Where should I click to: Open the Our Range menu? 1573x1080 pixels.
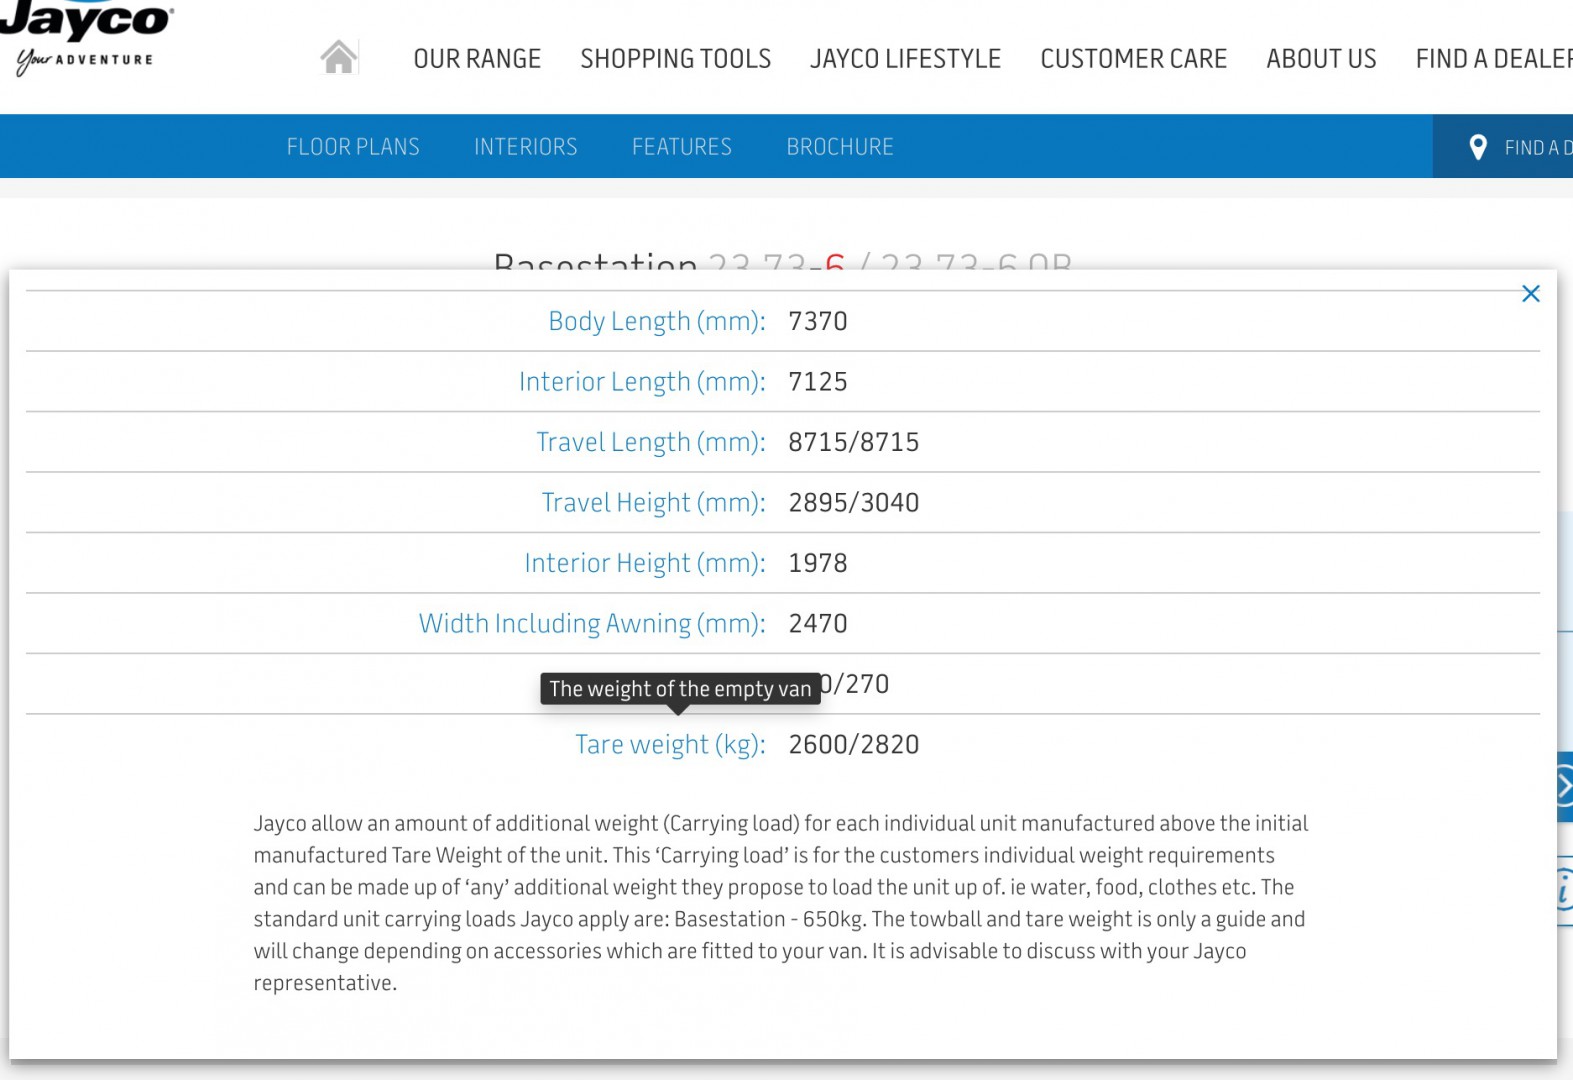[477, 59]
